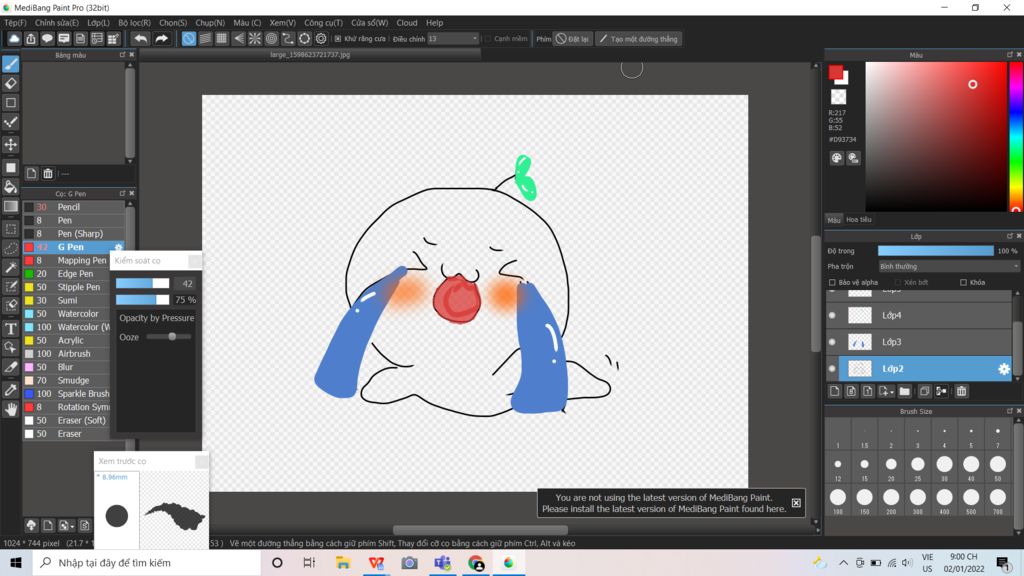Click the Undo arrow in toolbar
Screen dimensions: 1024x576
coord(140,39)
